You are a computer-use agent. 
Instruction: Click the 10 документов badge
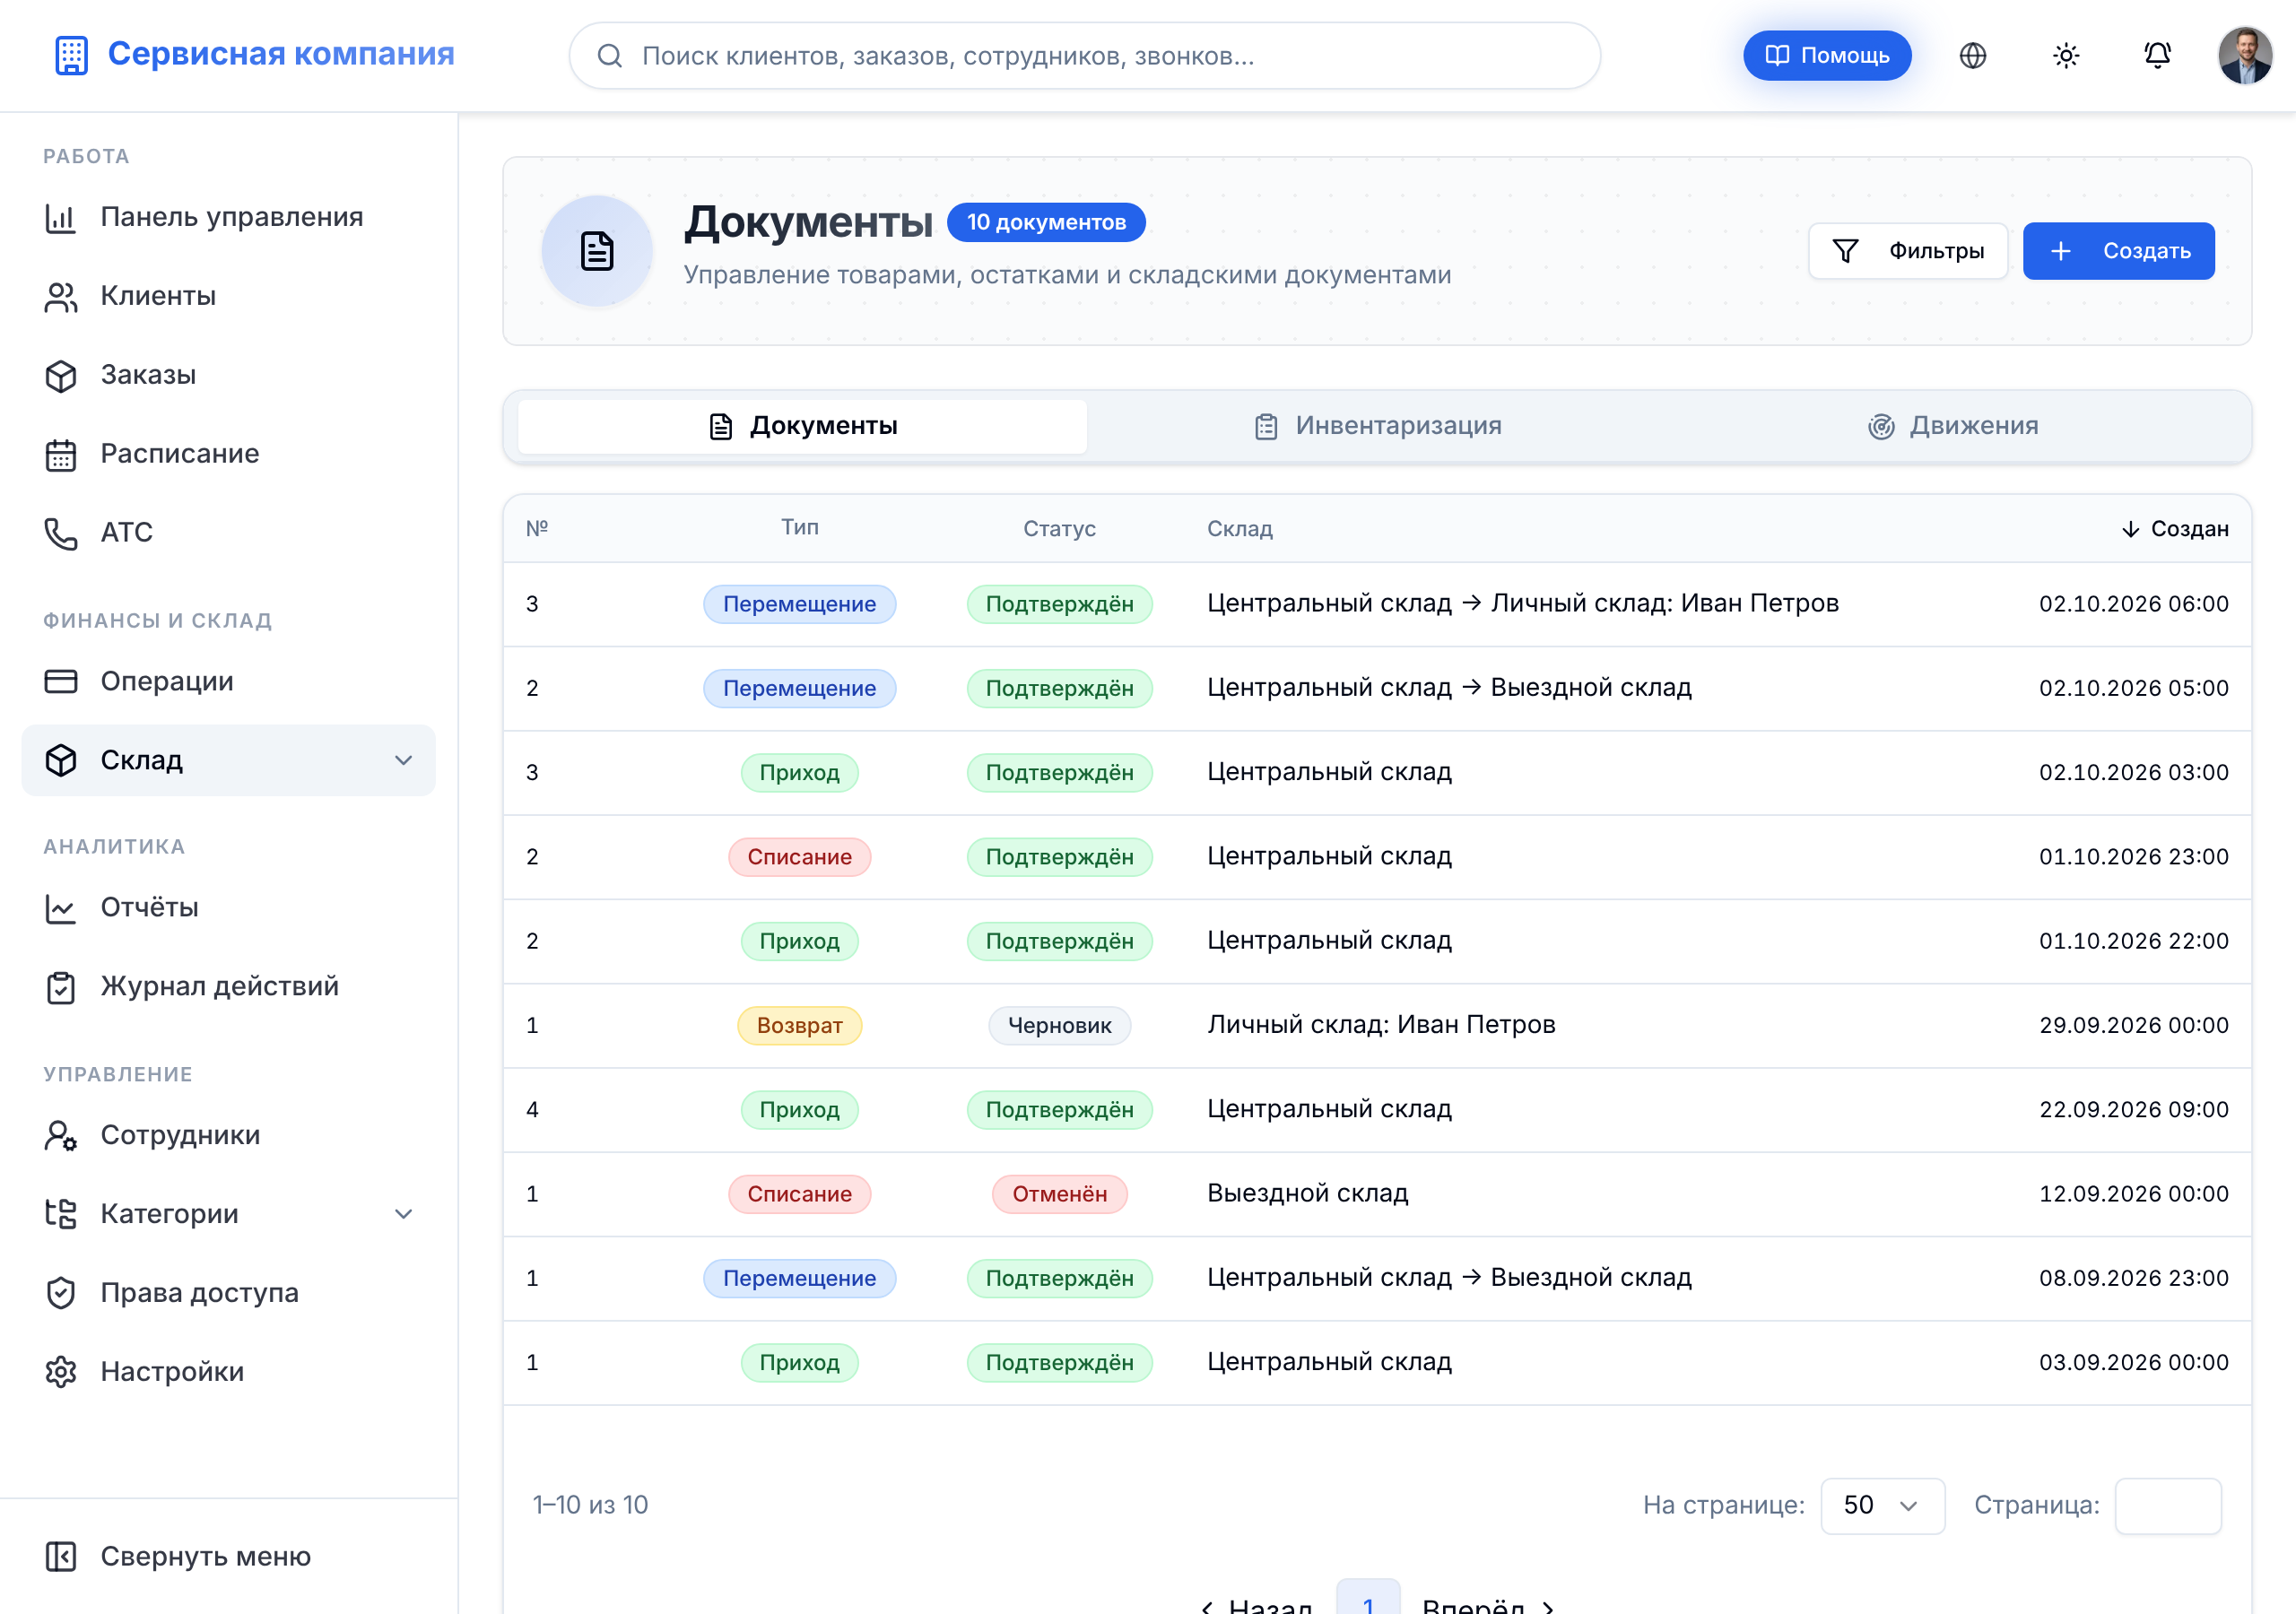(1046, 222)
